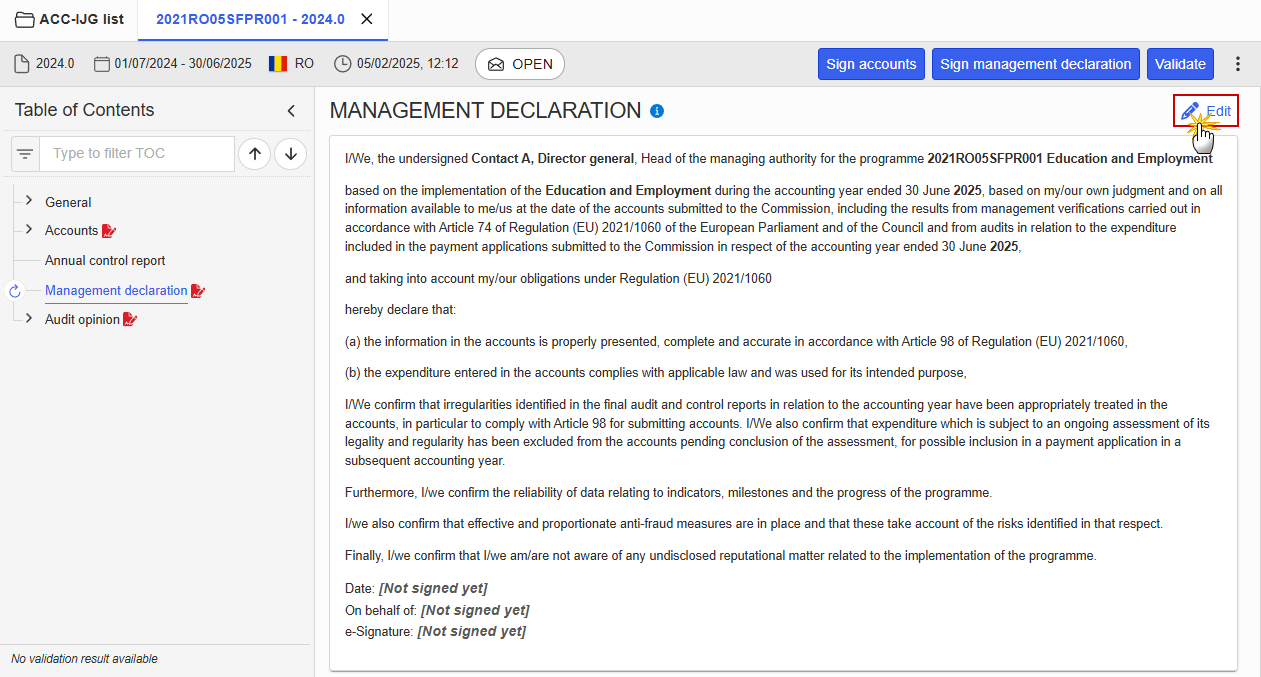Viewport: 1261px width, 677px height.
Task: Open Management declaration section
Action: point(116,290)
